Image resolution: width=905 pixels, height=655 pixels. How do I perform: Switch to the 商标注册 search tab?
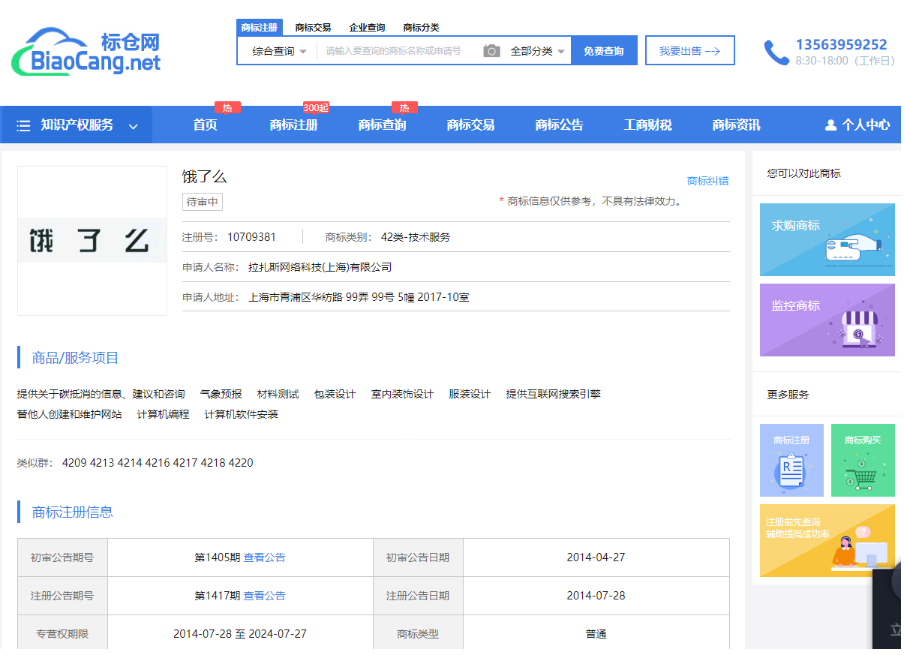point(259,27)
